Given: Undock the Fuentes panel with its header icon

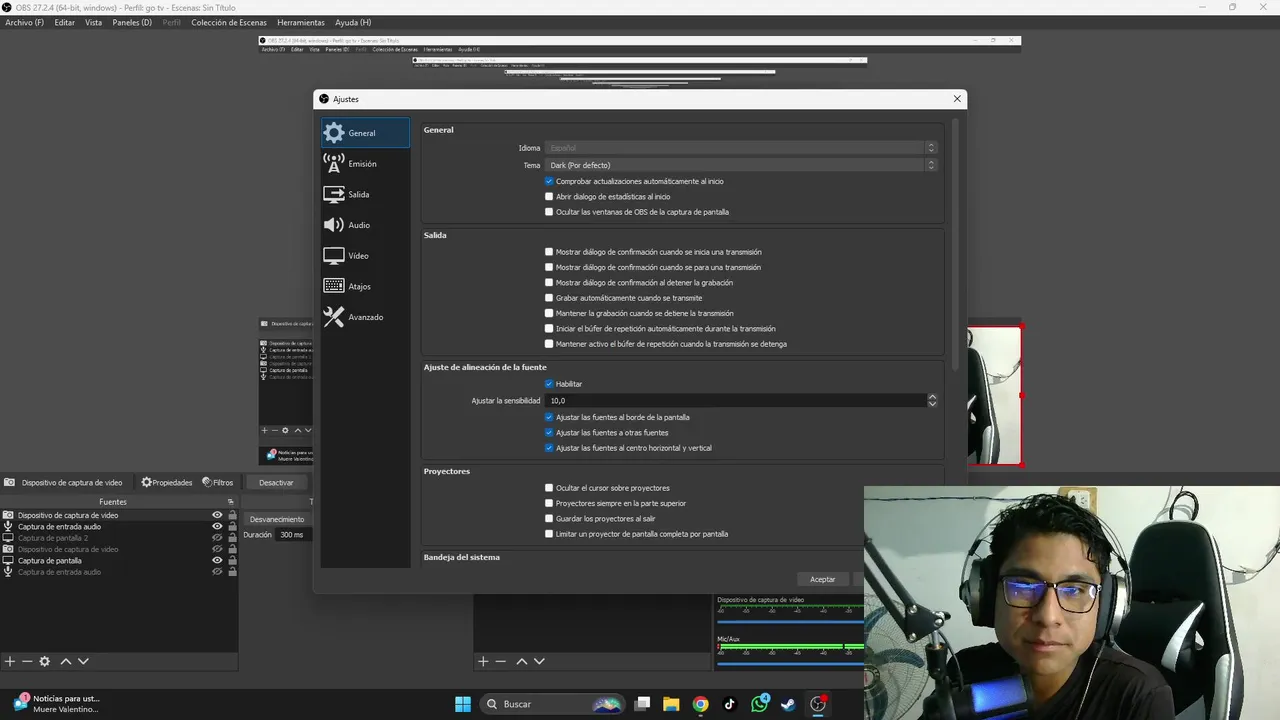Looking at the screenshot, I should coord(231,502).
